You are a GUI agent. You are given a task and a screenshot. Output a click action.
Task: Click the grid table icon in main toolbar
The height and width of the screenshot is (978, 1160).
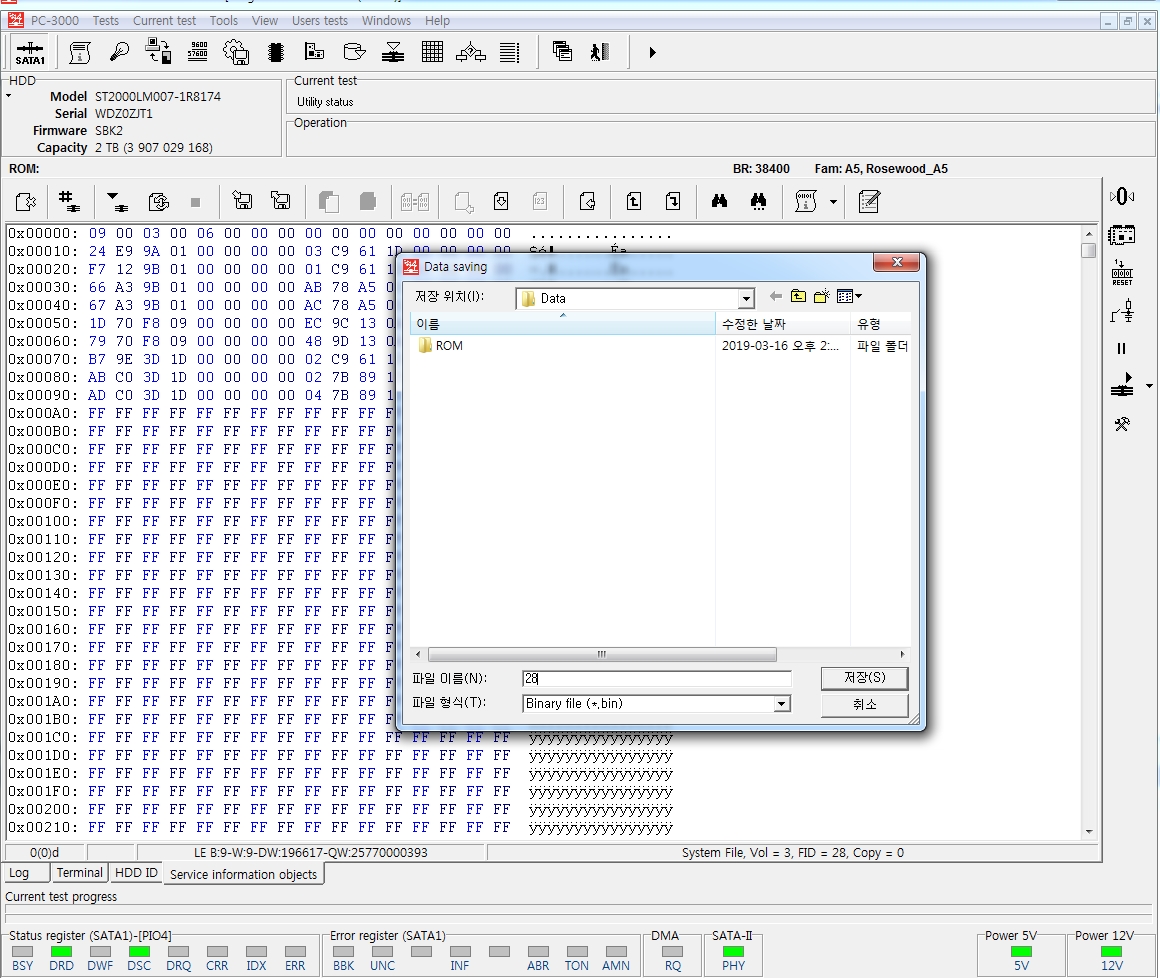coord(432,52)
